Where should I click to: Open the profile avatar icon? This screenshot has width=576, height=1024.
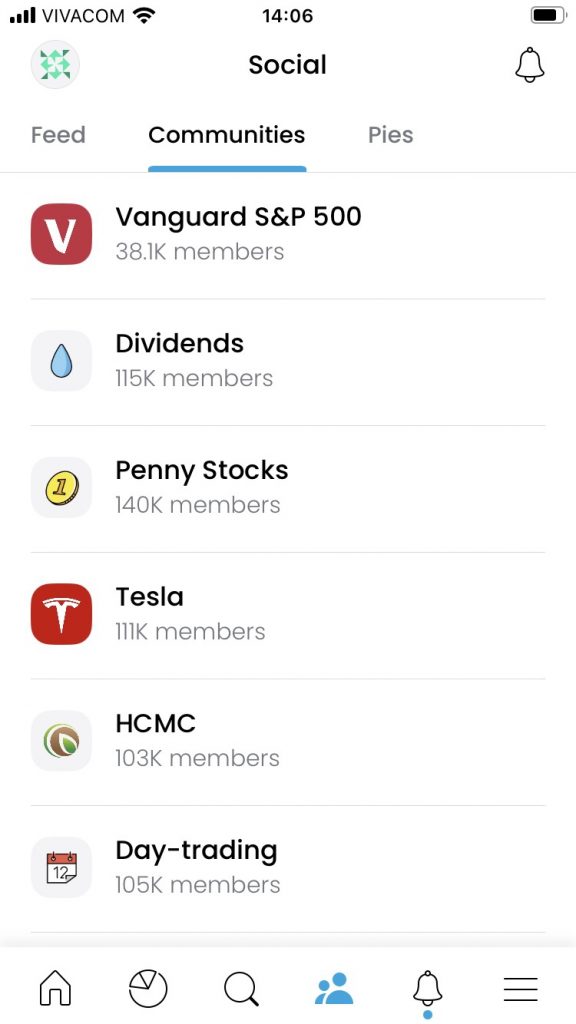coord(55,65)
